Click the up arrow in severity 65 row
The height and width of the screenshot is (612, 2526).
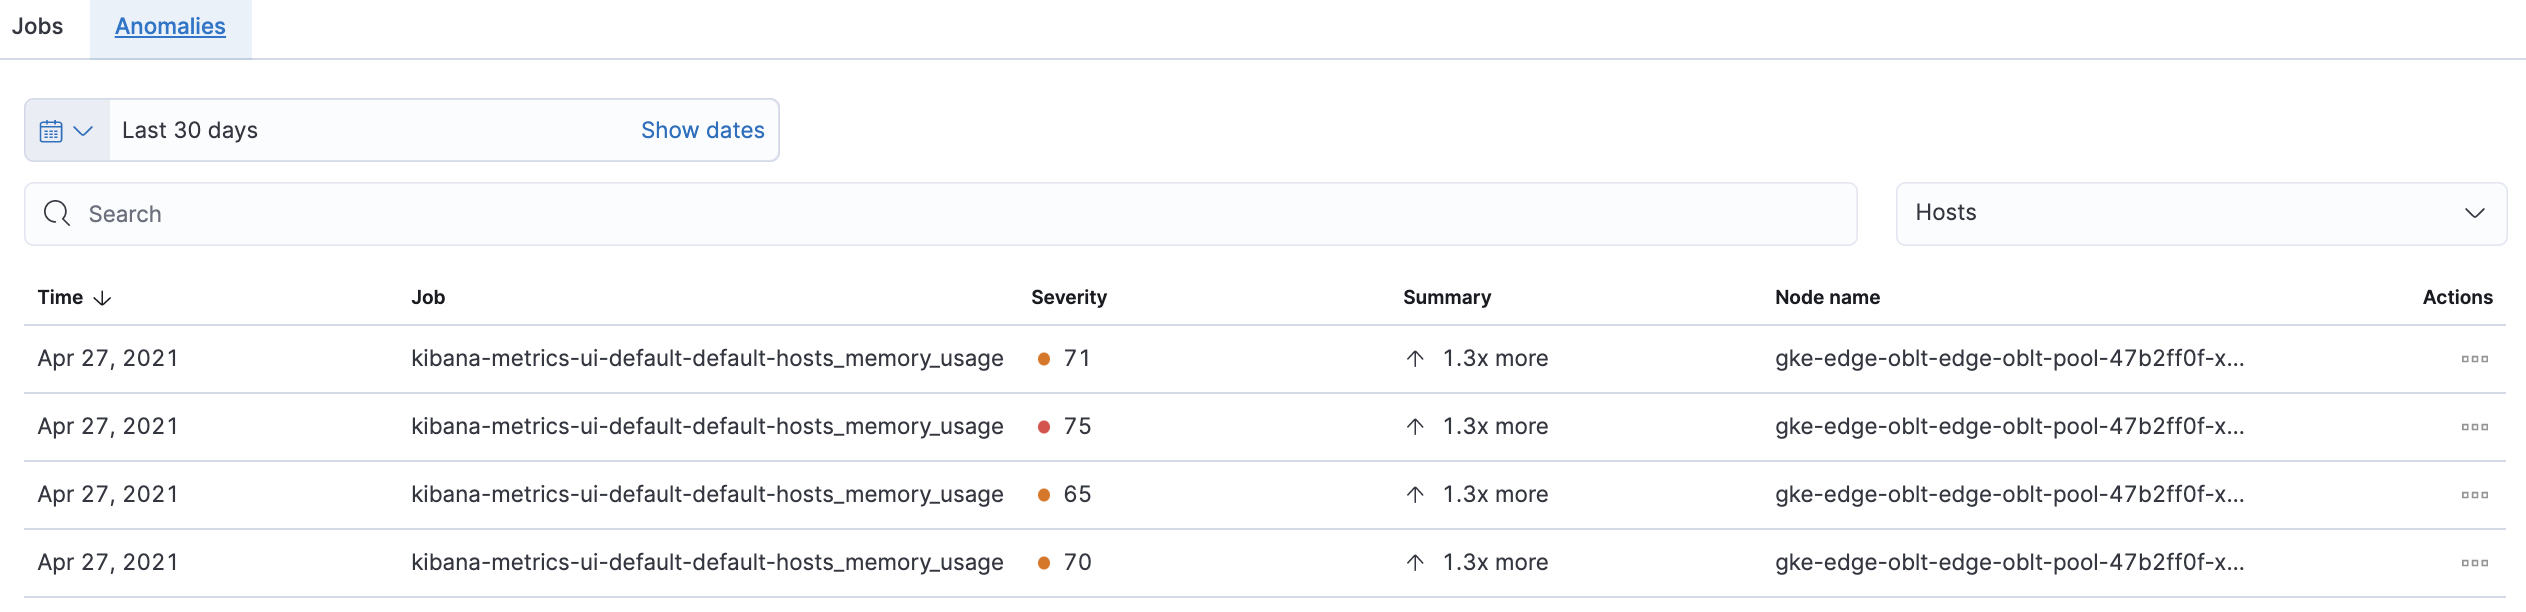click(1415, 495)
